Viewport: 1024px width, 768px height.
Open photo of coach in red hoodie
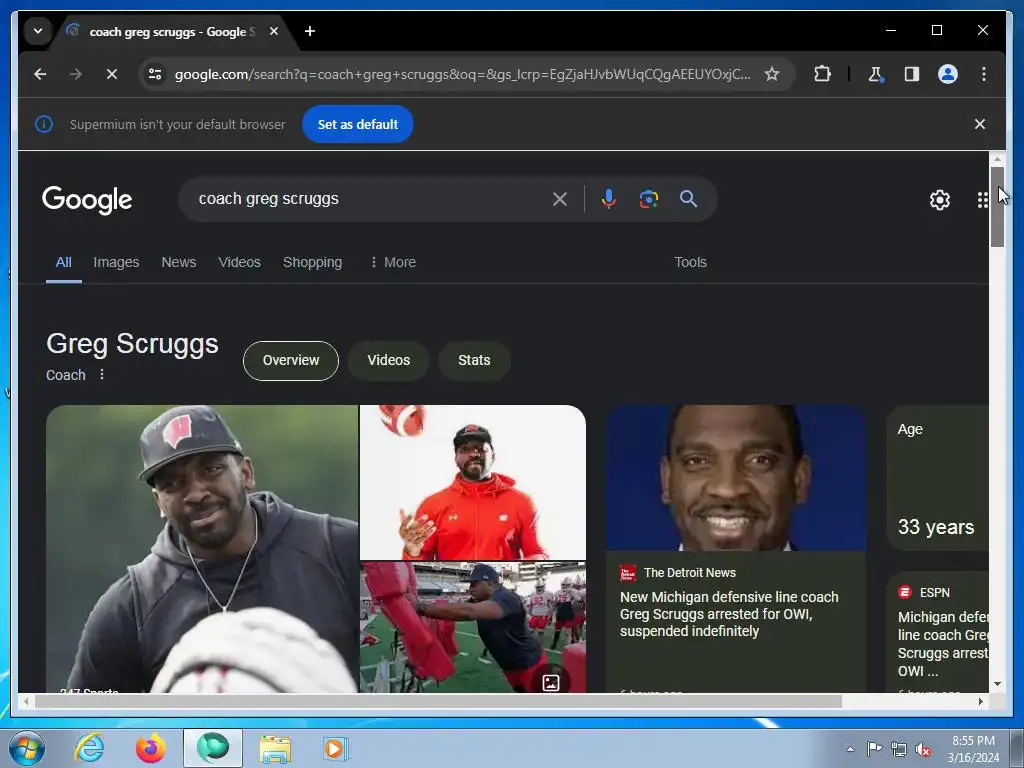point(473,482)
